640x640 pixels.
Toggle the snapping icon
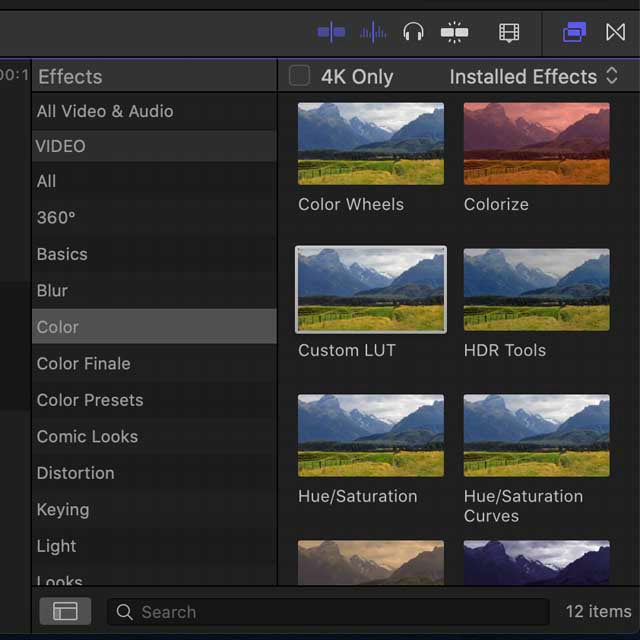click(454, 33)
